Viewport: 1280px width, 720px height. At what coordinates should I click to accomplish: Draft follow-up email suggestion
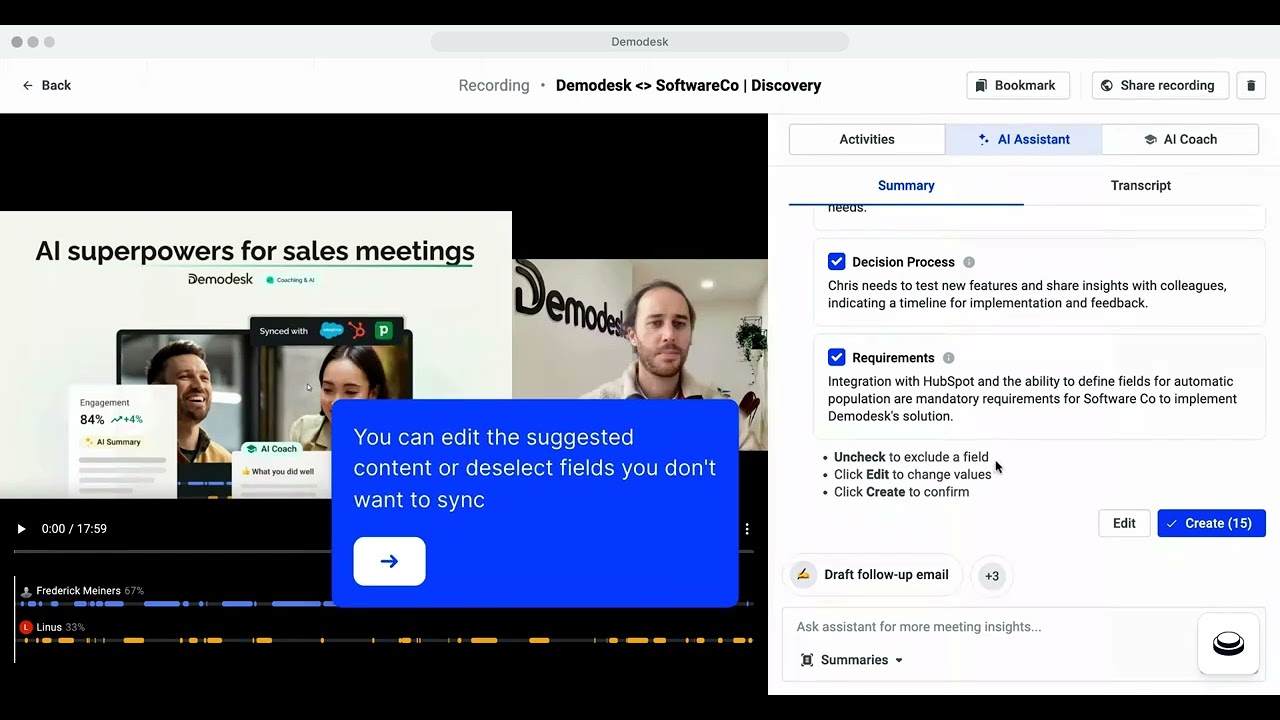click(x=871, y=575)
